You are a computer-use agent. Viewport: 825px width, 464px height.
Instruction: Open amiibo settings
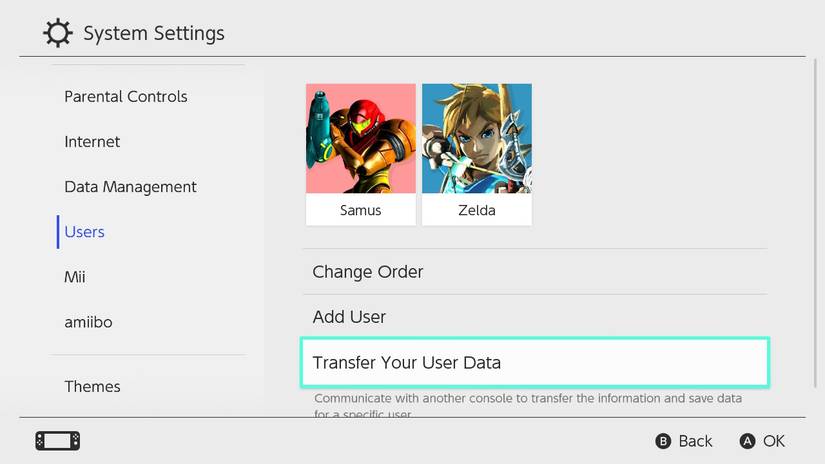click(90, 322)
